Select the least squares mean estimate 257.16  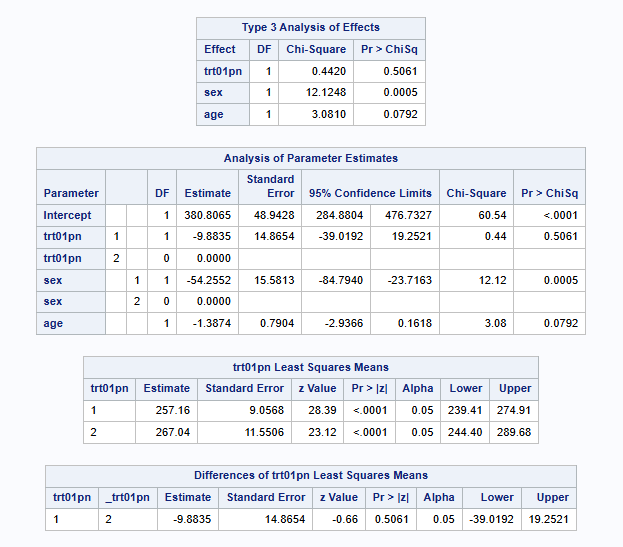coord(166,410)
